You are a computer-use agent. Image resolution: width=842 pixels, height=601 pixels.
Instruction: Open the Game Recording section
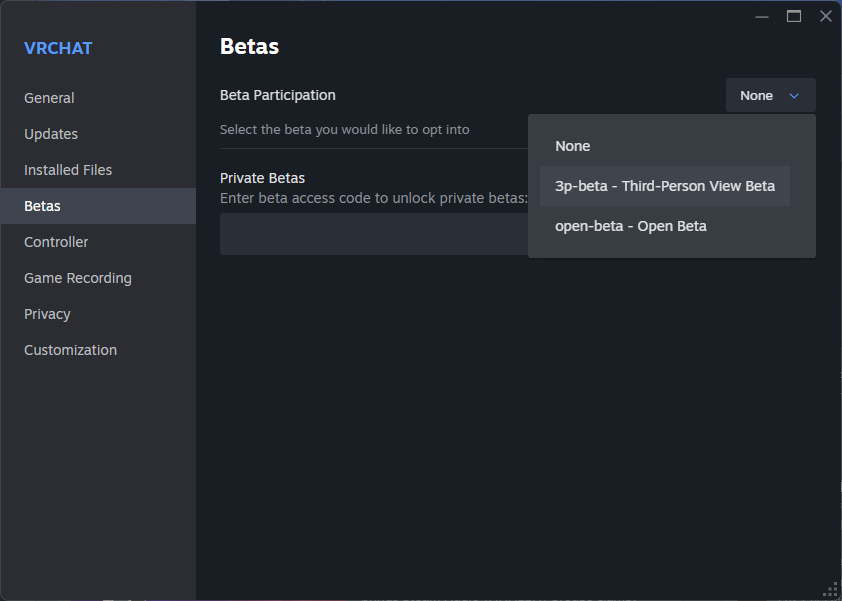click(x=78, y=278)
